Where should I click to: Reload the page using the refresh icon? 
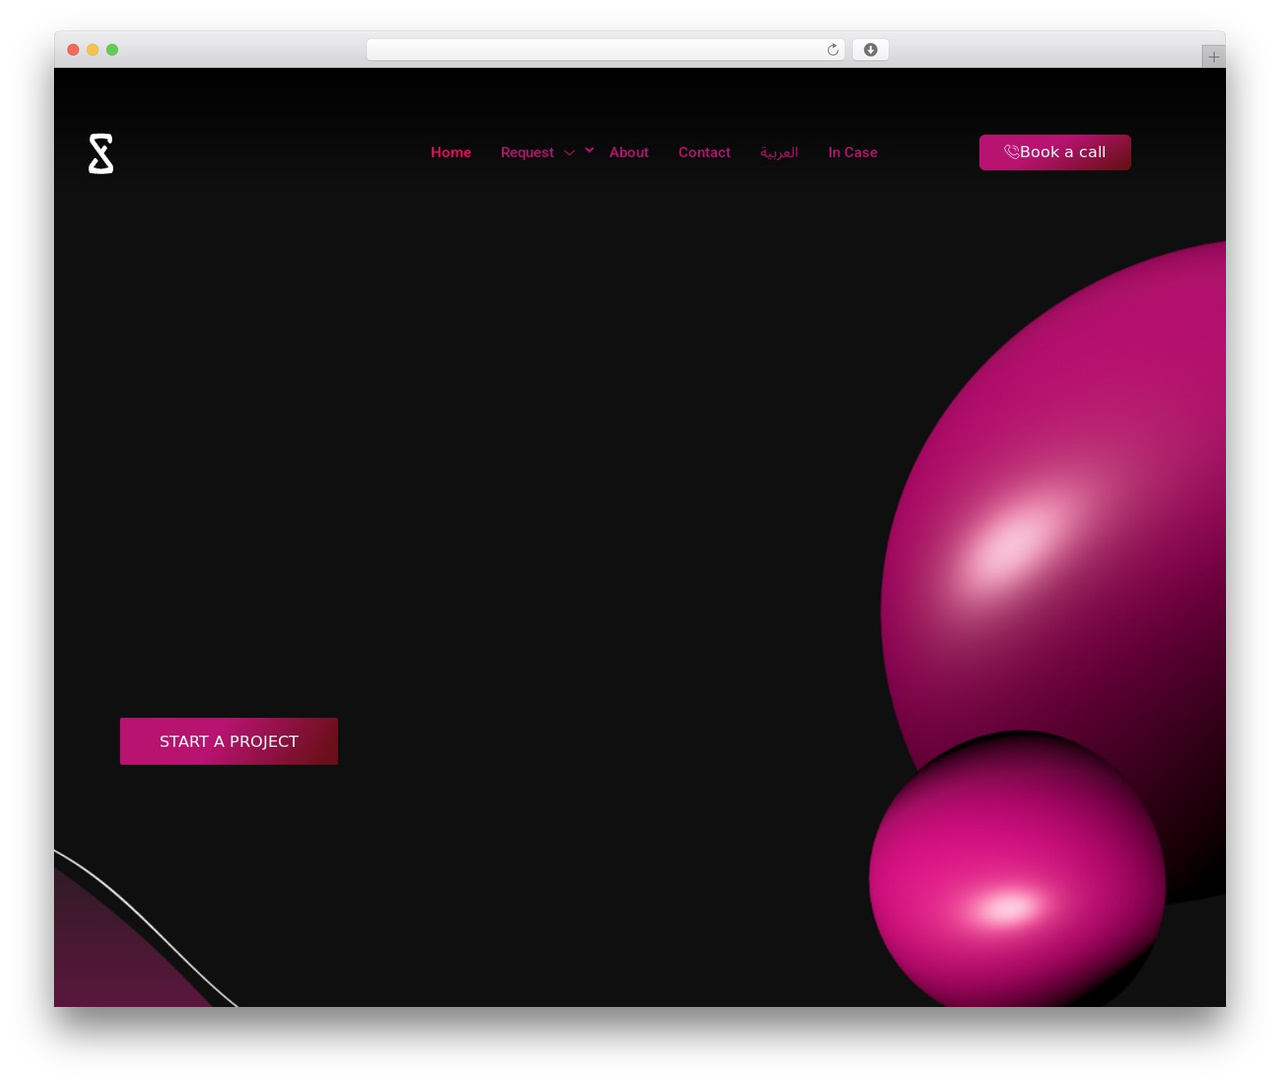point(833,50)
